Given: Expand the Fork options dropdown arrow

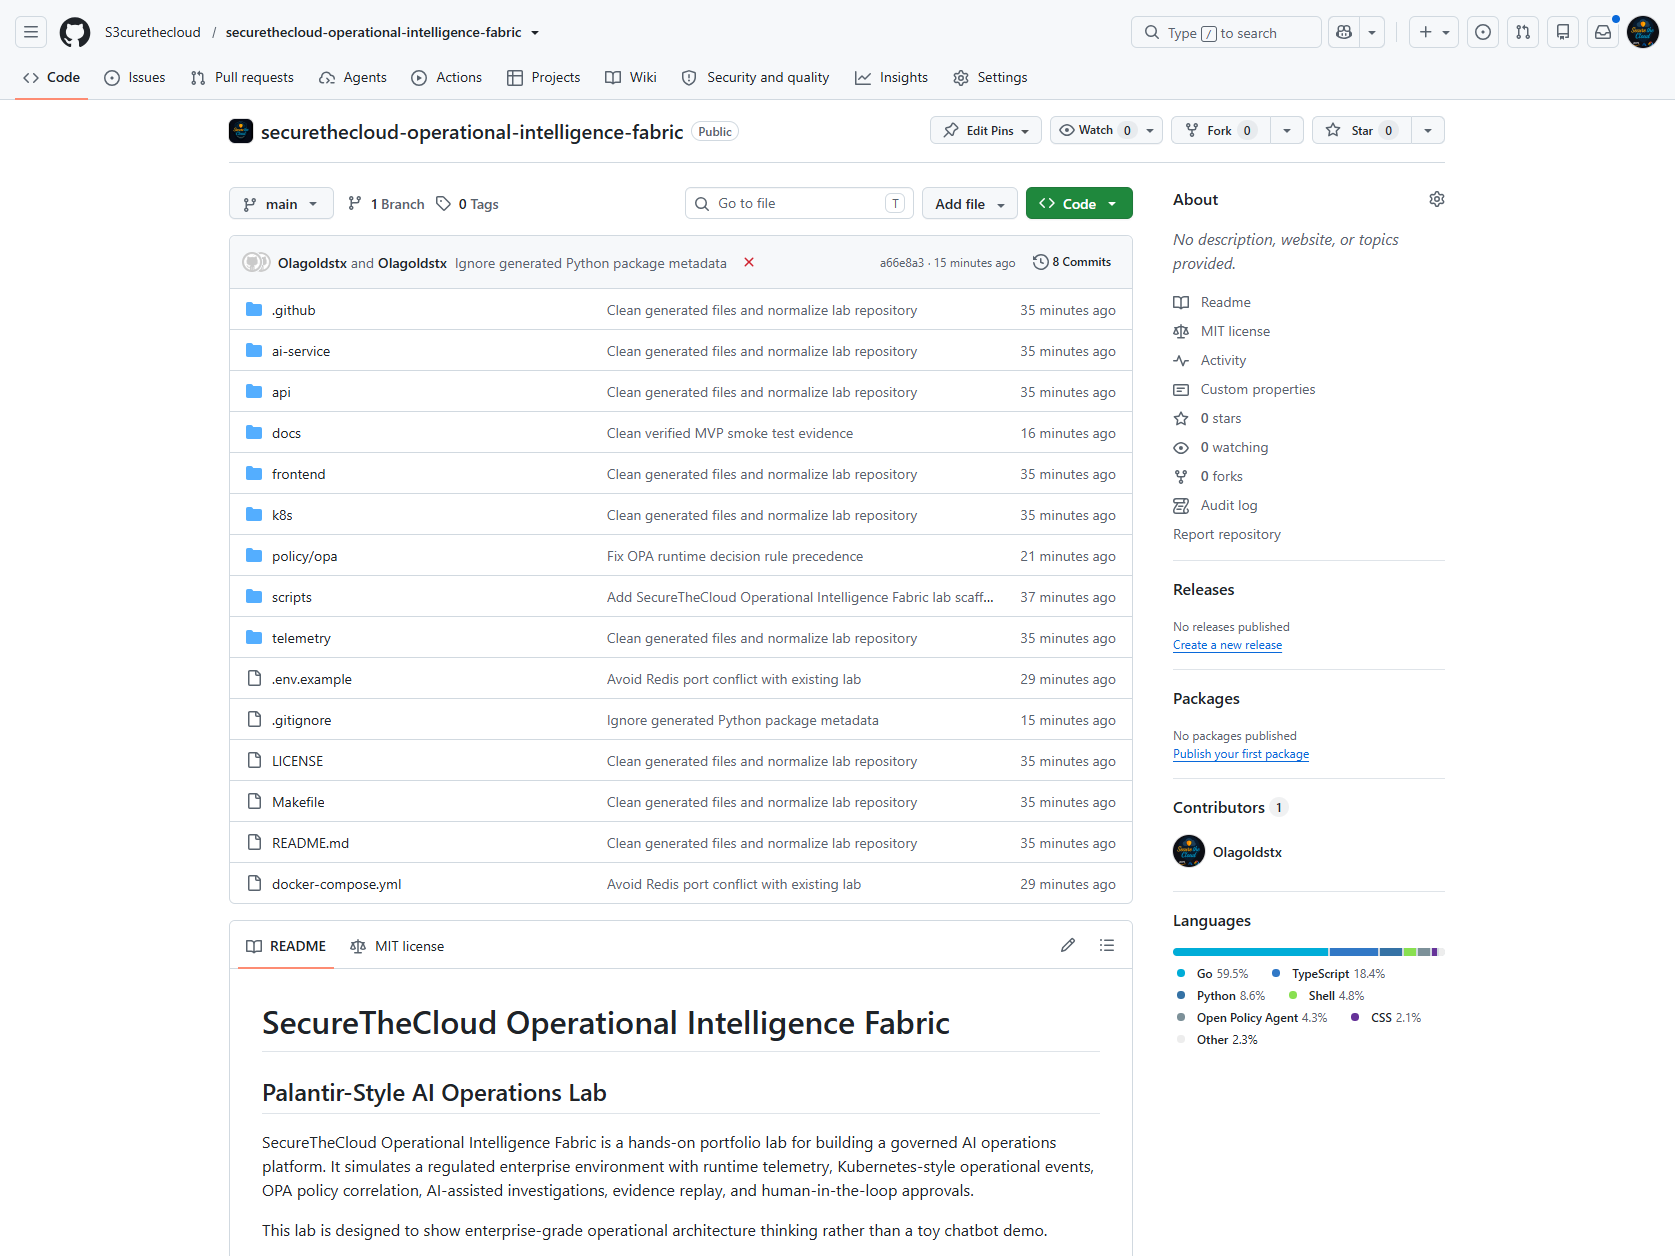Looking at the screenshot, I should (x=1287, y=130).
